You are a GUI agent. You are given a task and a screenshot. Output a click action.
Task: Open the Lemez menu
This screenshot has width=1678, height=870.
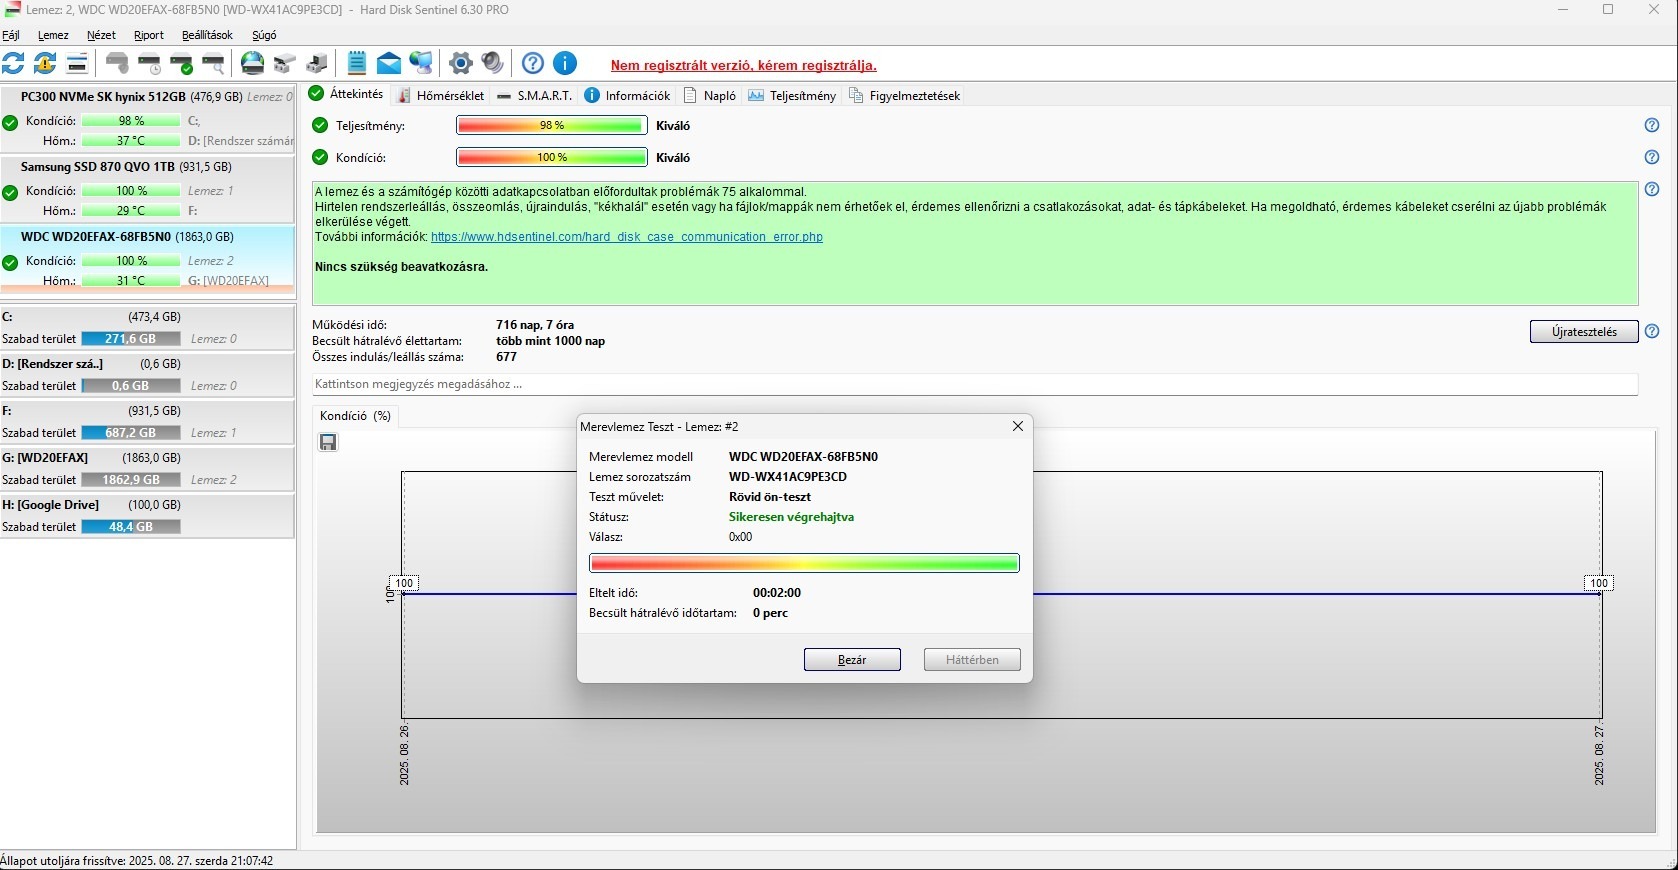pyautogui.click(x=53, y=35)
